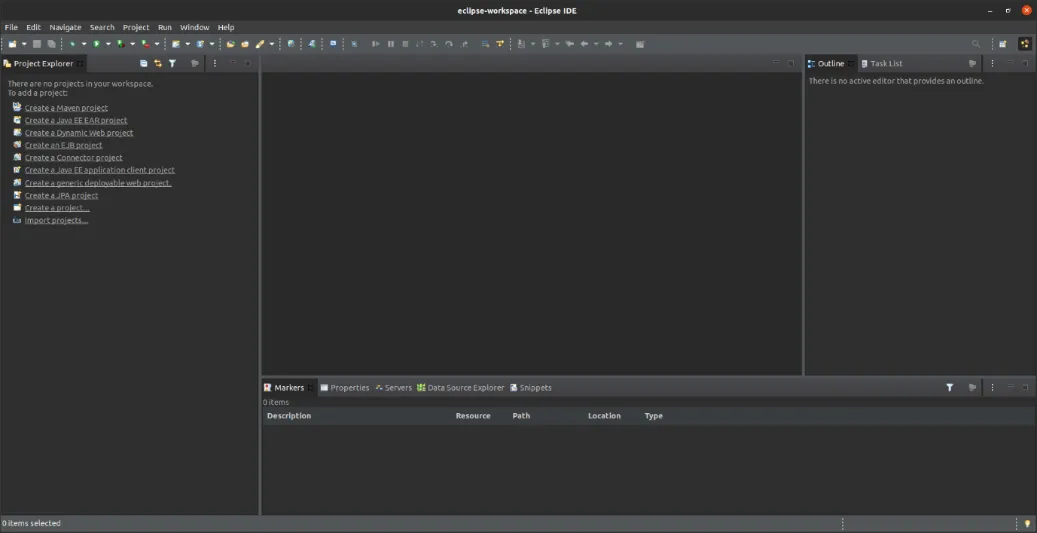Click the Location column header in Markers

604,416
